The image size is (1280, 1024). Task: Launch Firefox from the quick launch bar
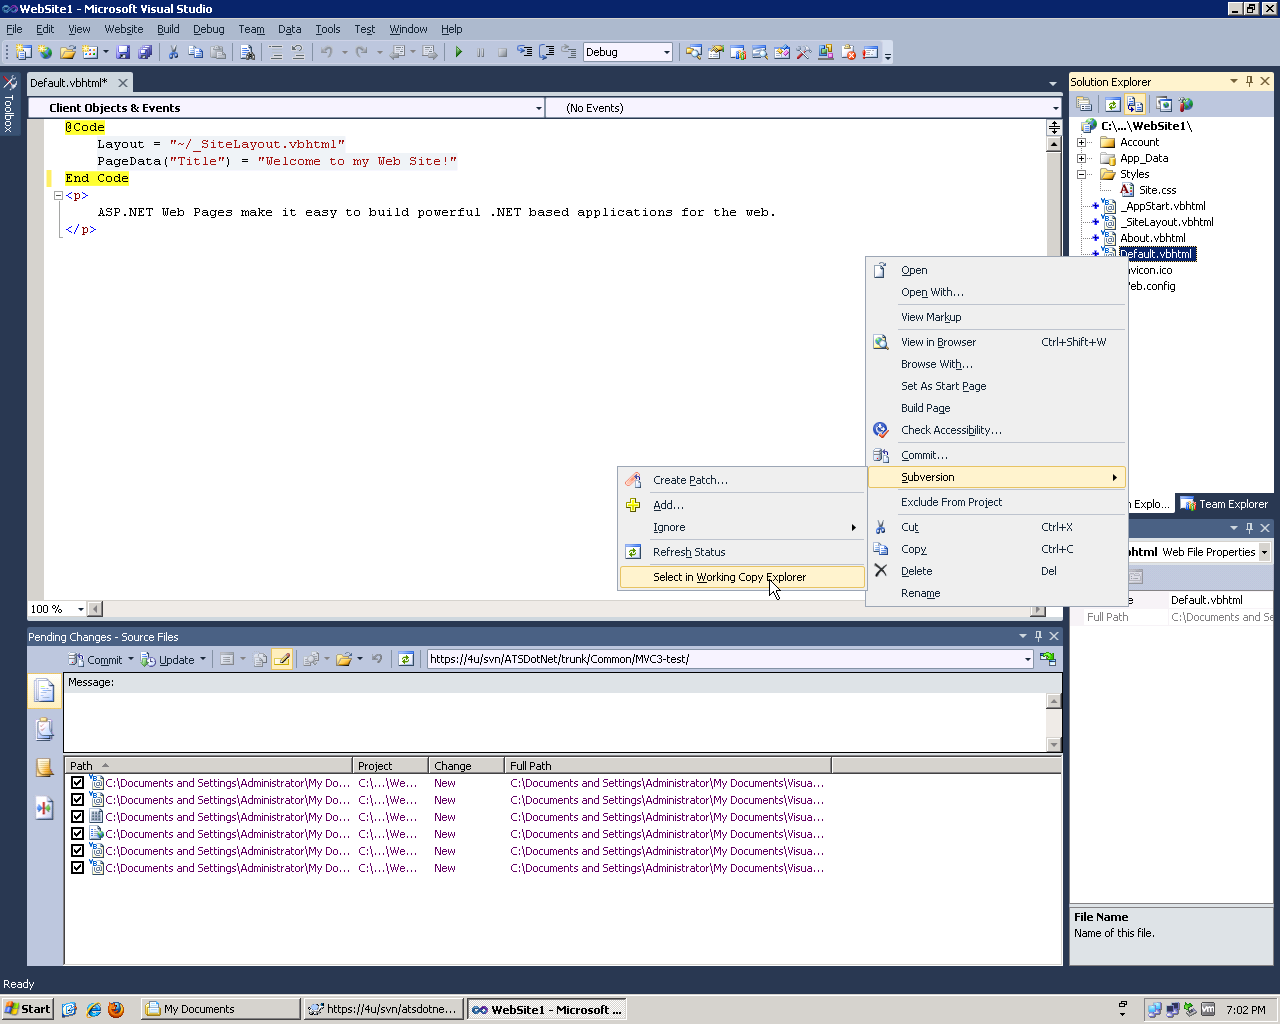pos(116,1009)
